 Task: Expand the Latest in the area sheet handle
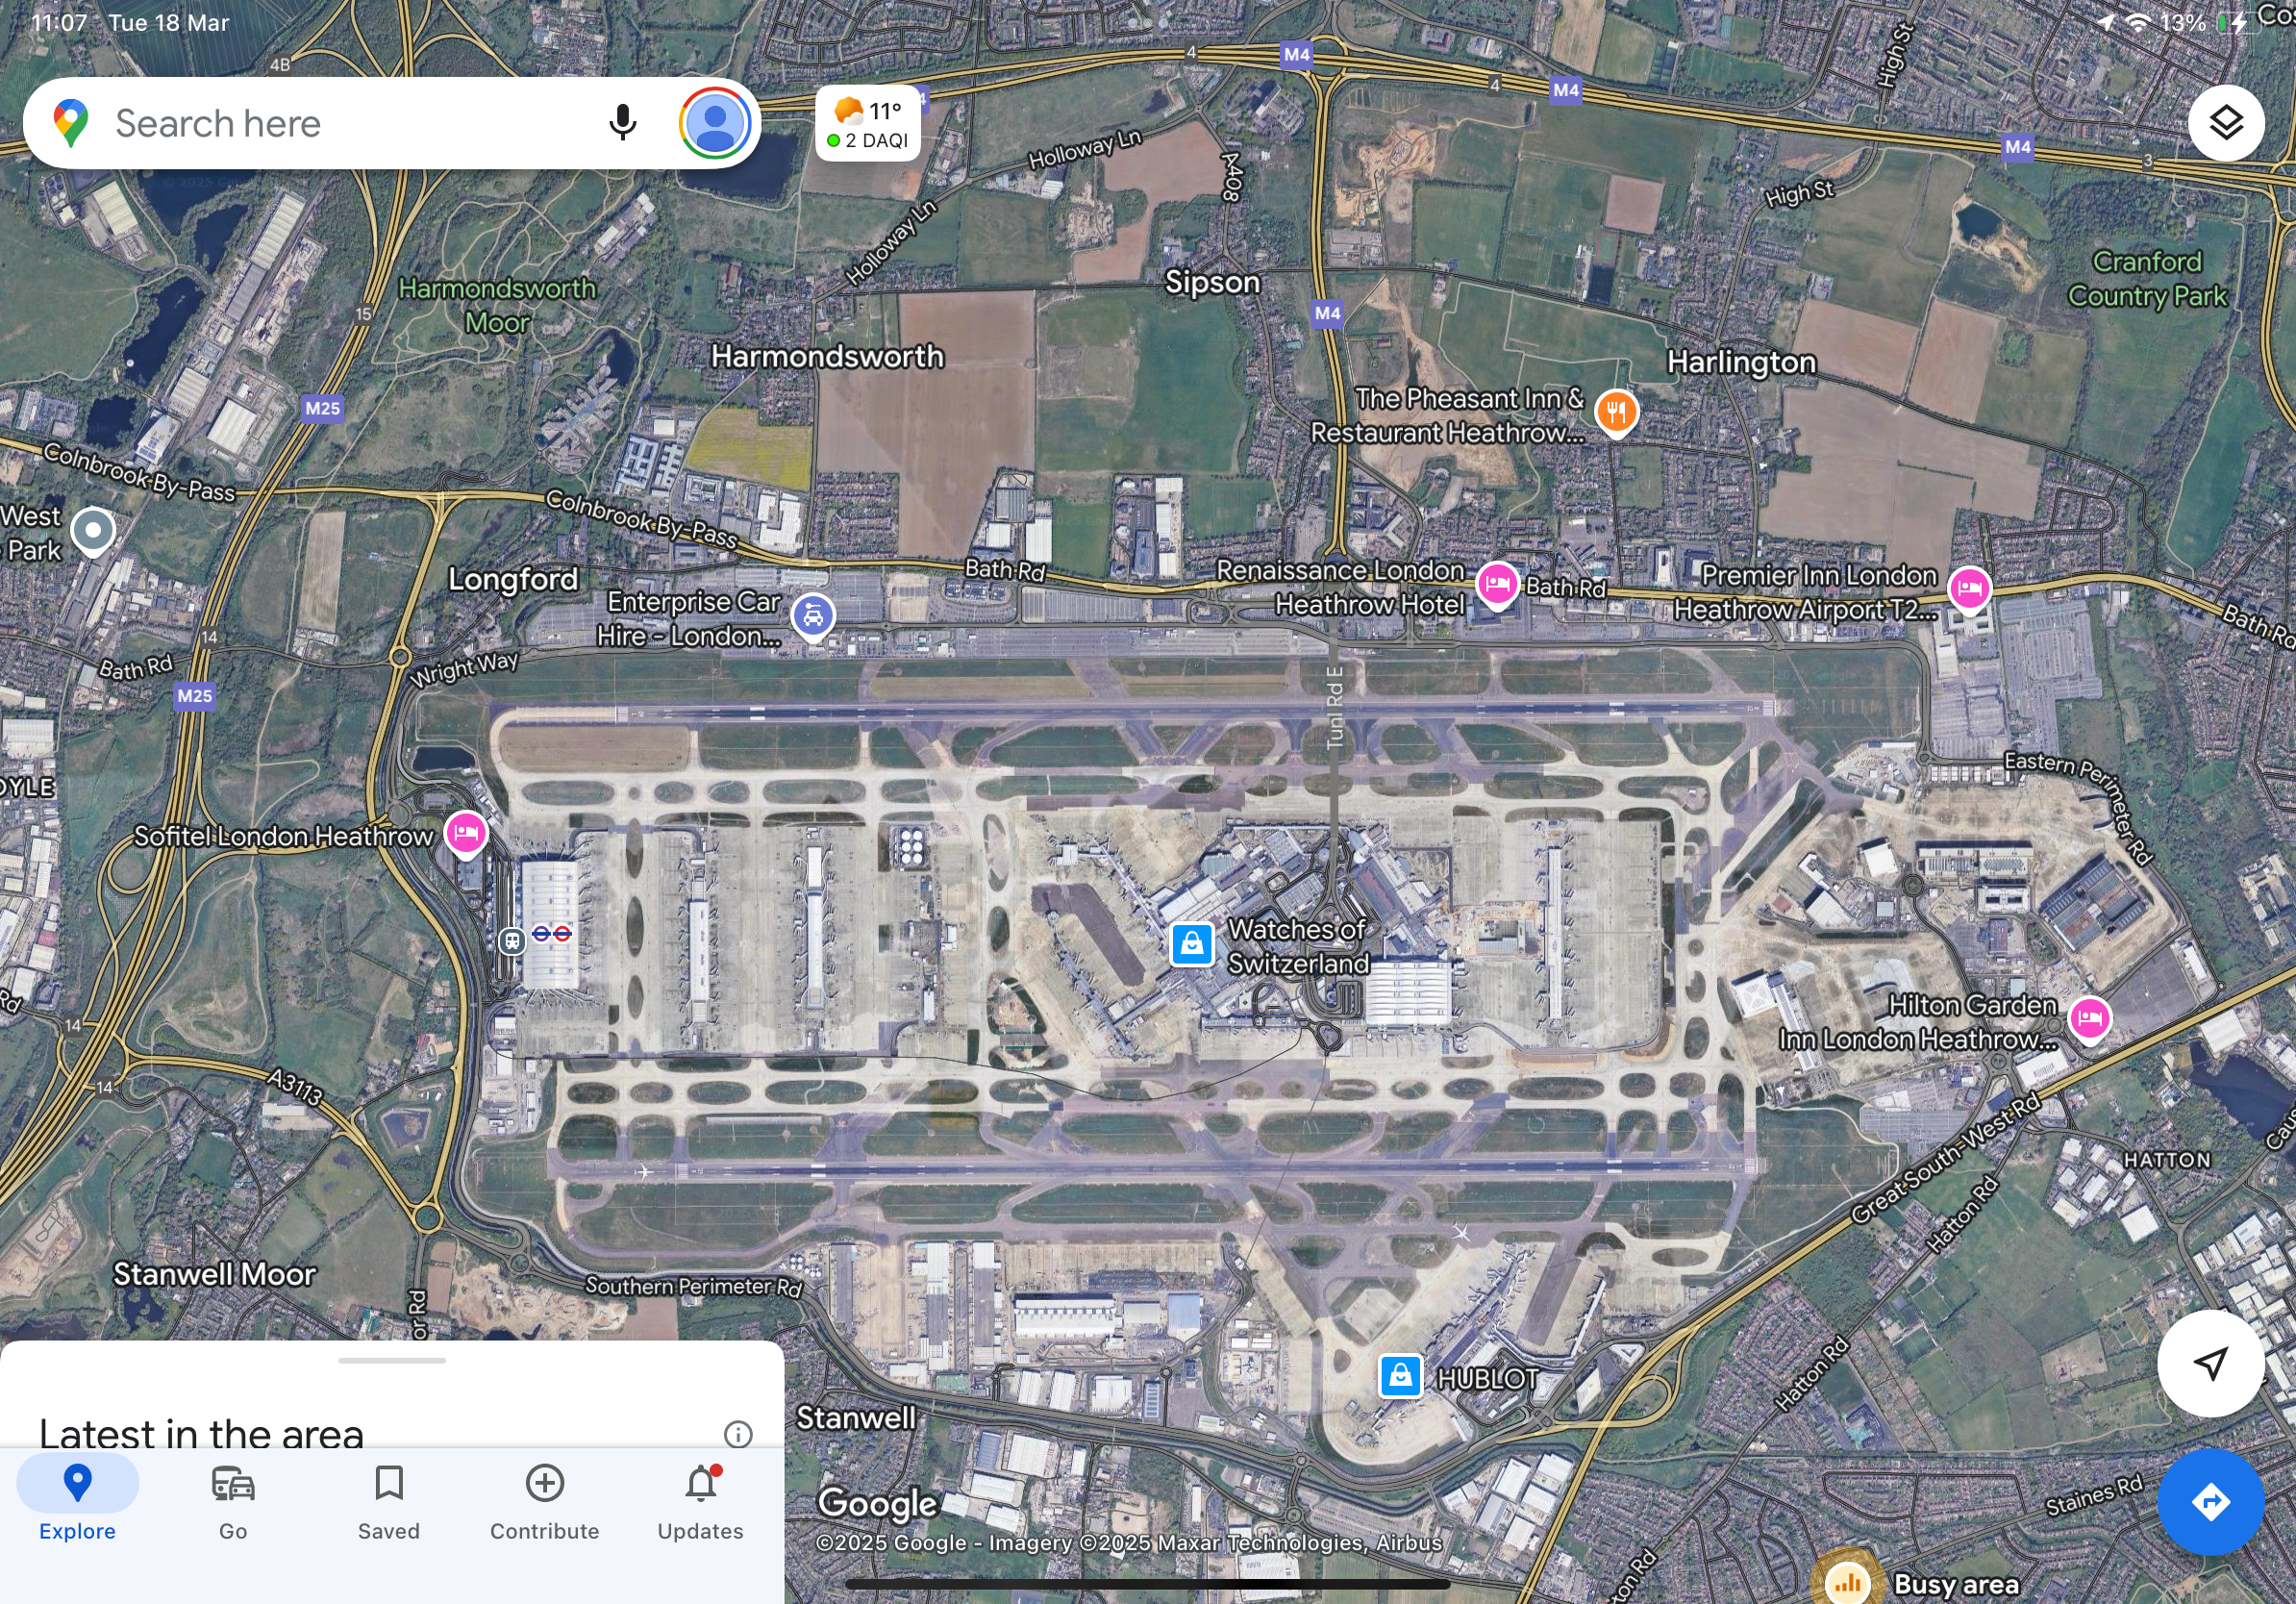(392, 1360)
